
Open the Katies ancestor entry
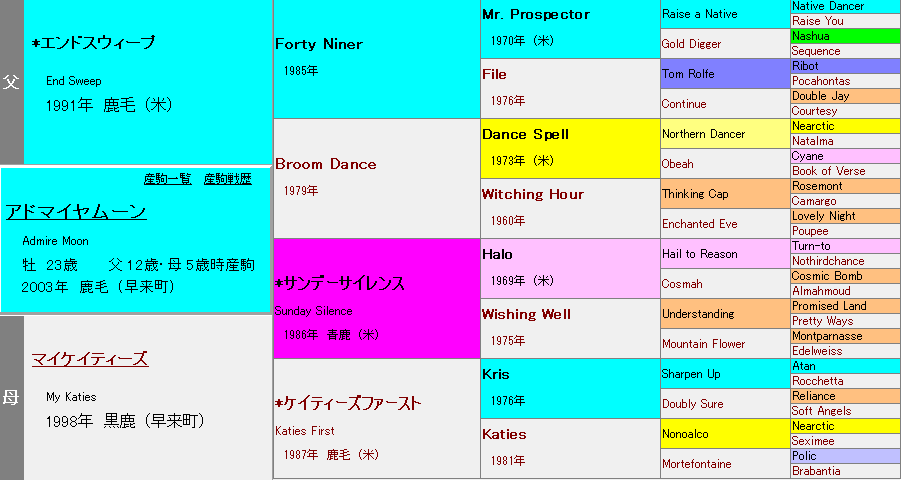click(504, 434)
